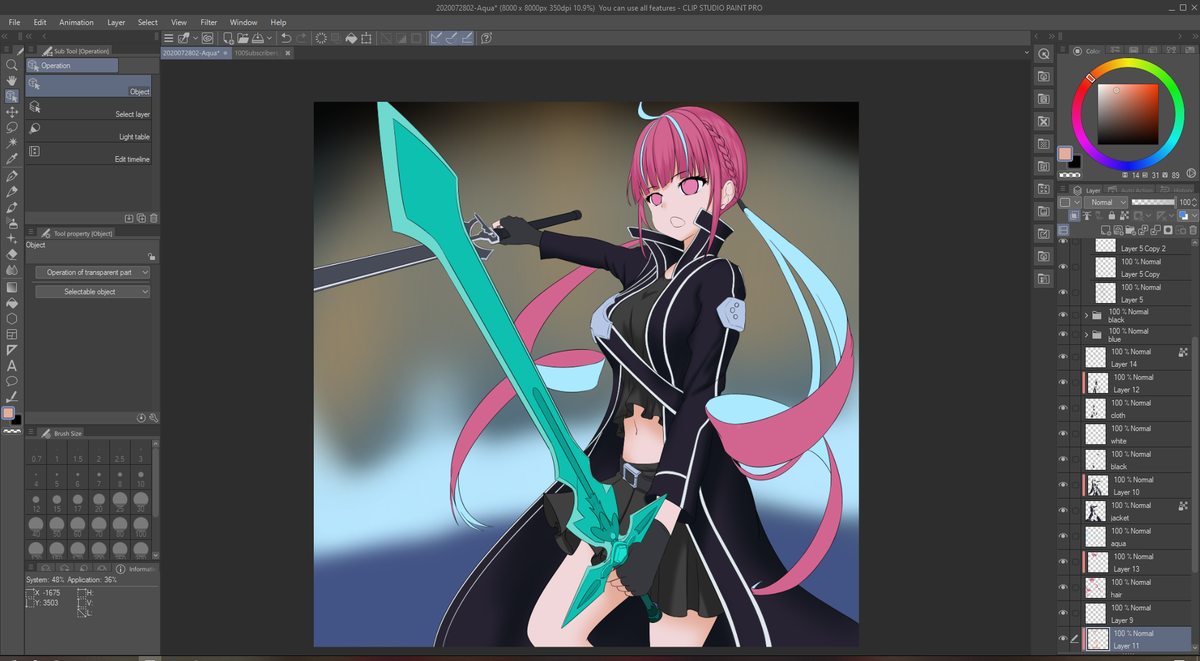Select the Light table sub tool
This screenshot has height=661, width=1200.
(88, 130)
